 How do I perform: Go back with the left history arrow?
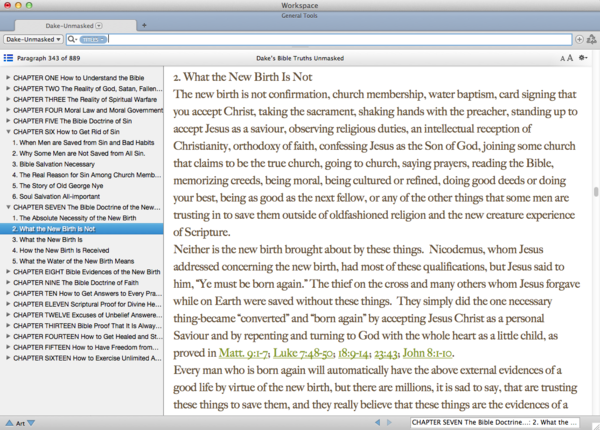(x=378, y=422)
